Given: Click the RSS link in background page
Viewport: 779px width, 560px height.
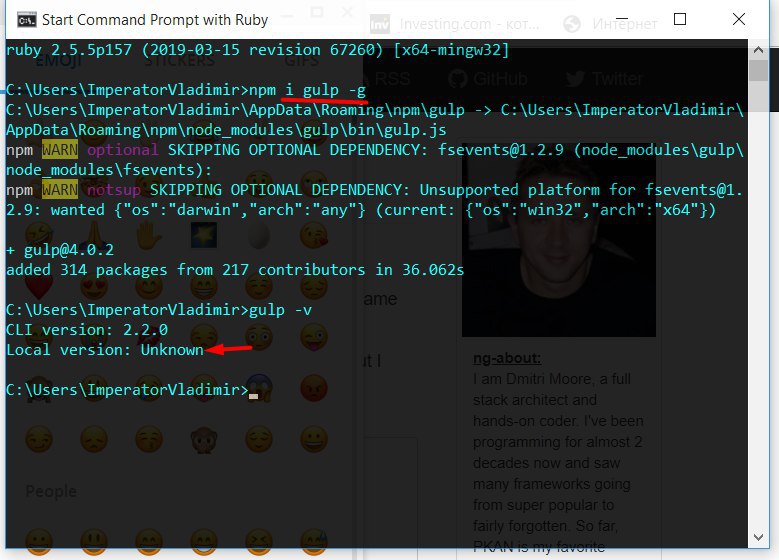Looking at the screenshot, I should pos(392,79).
